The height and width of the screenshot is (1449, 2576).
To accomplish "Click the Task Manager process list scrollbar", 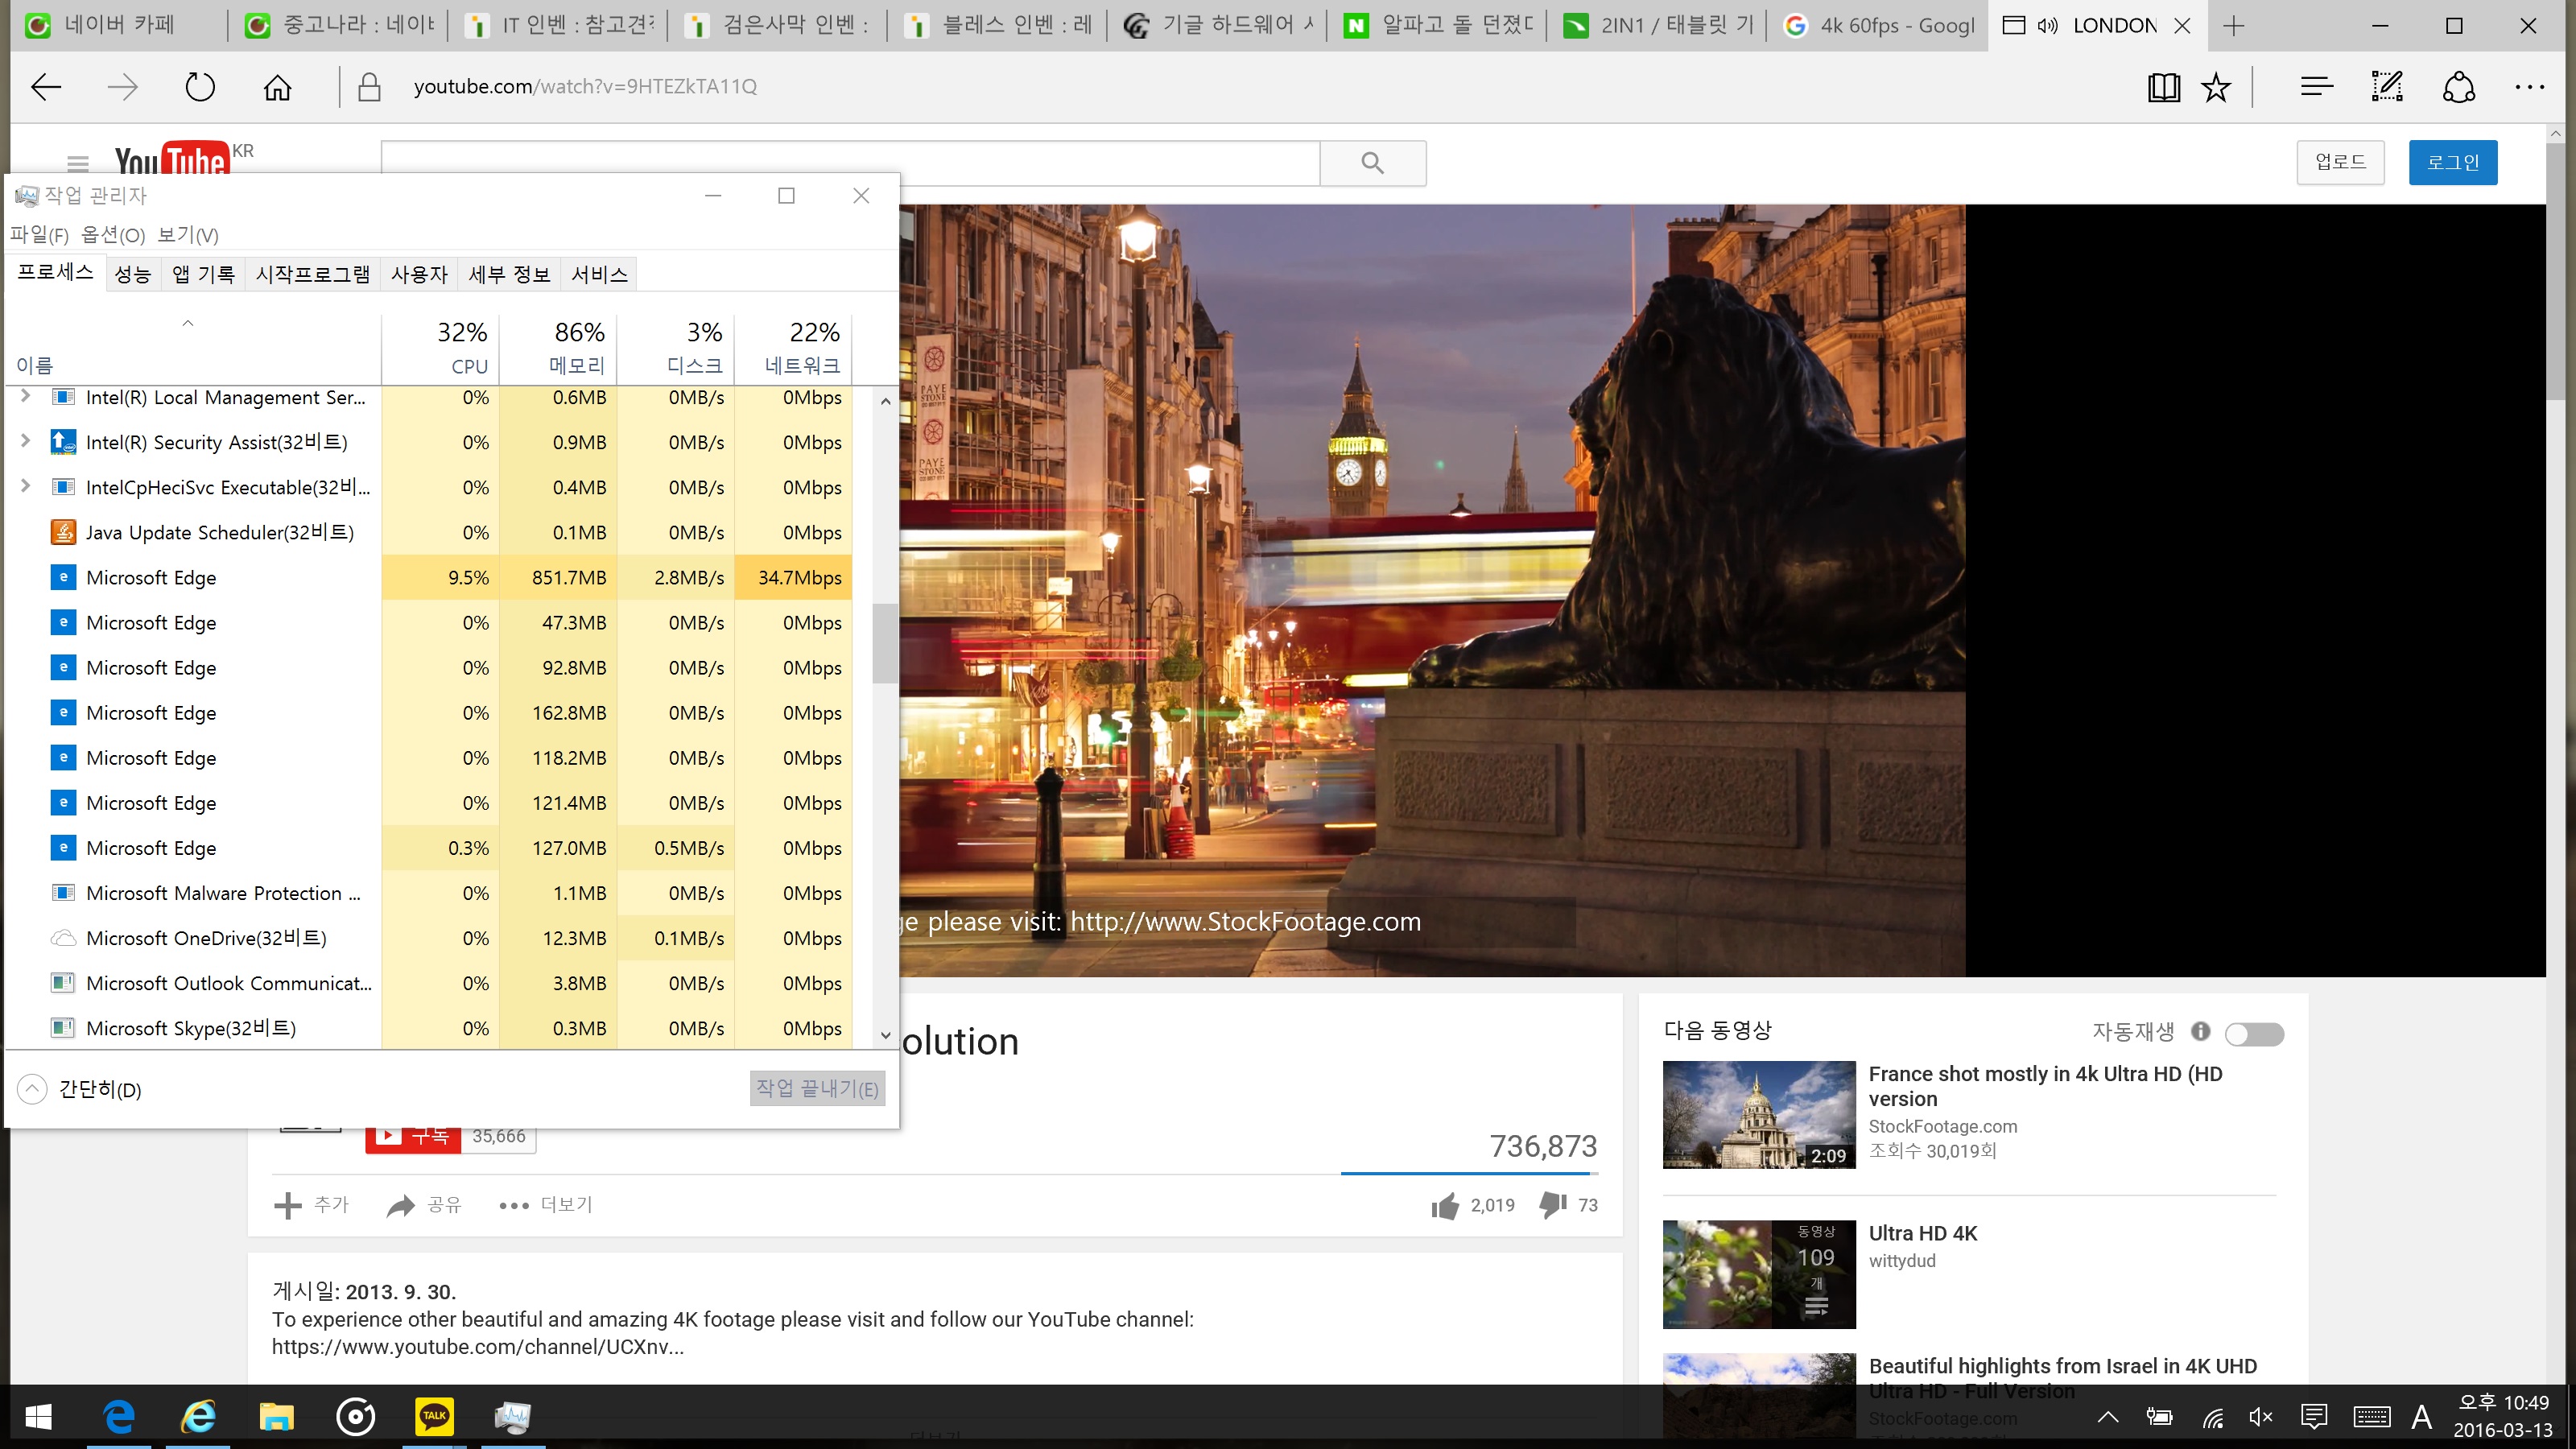I will coord(884,644).
